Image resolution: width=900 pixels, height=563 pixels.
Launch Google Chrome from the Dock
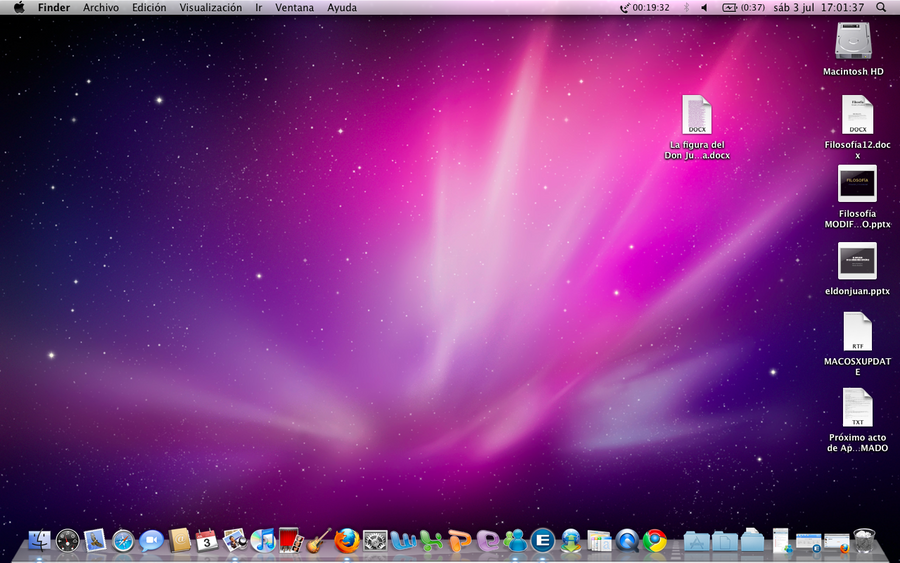click(x=655, y=541)
